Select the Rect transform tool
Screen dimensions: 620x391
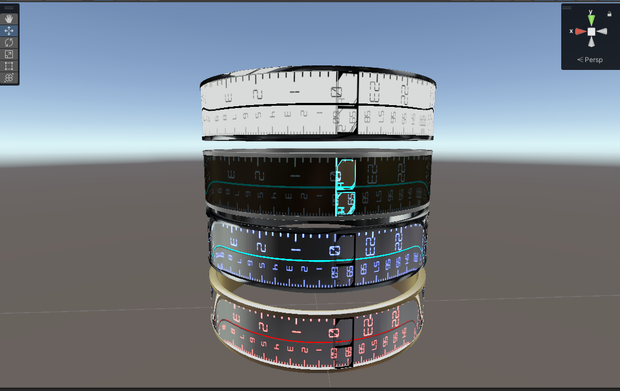9,66
